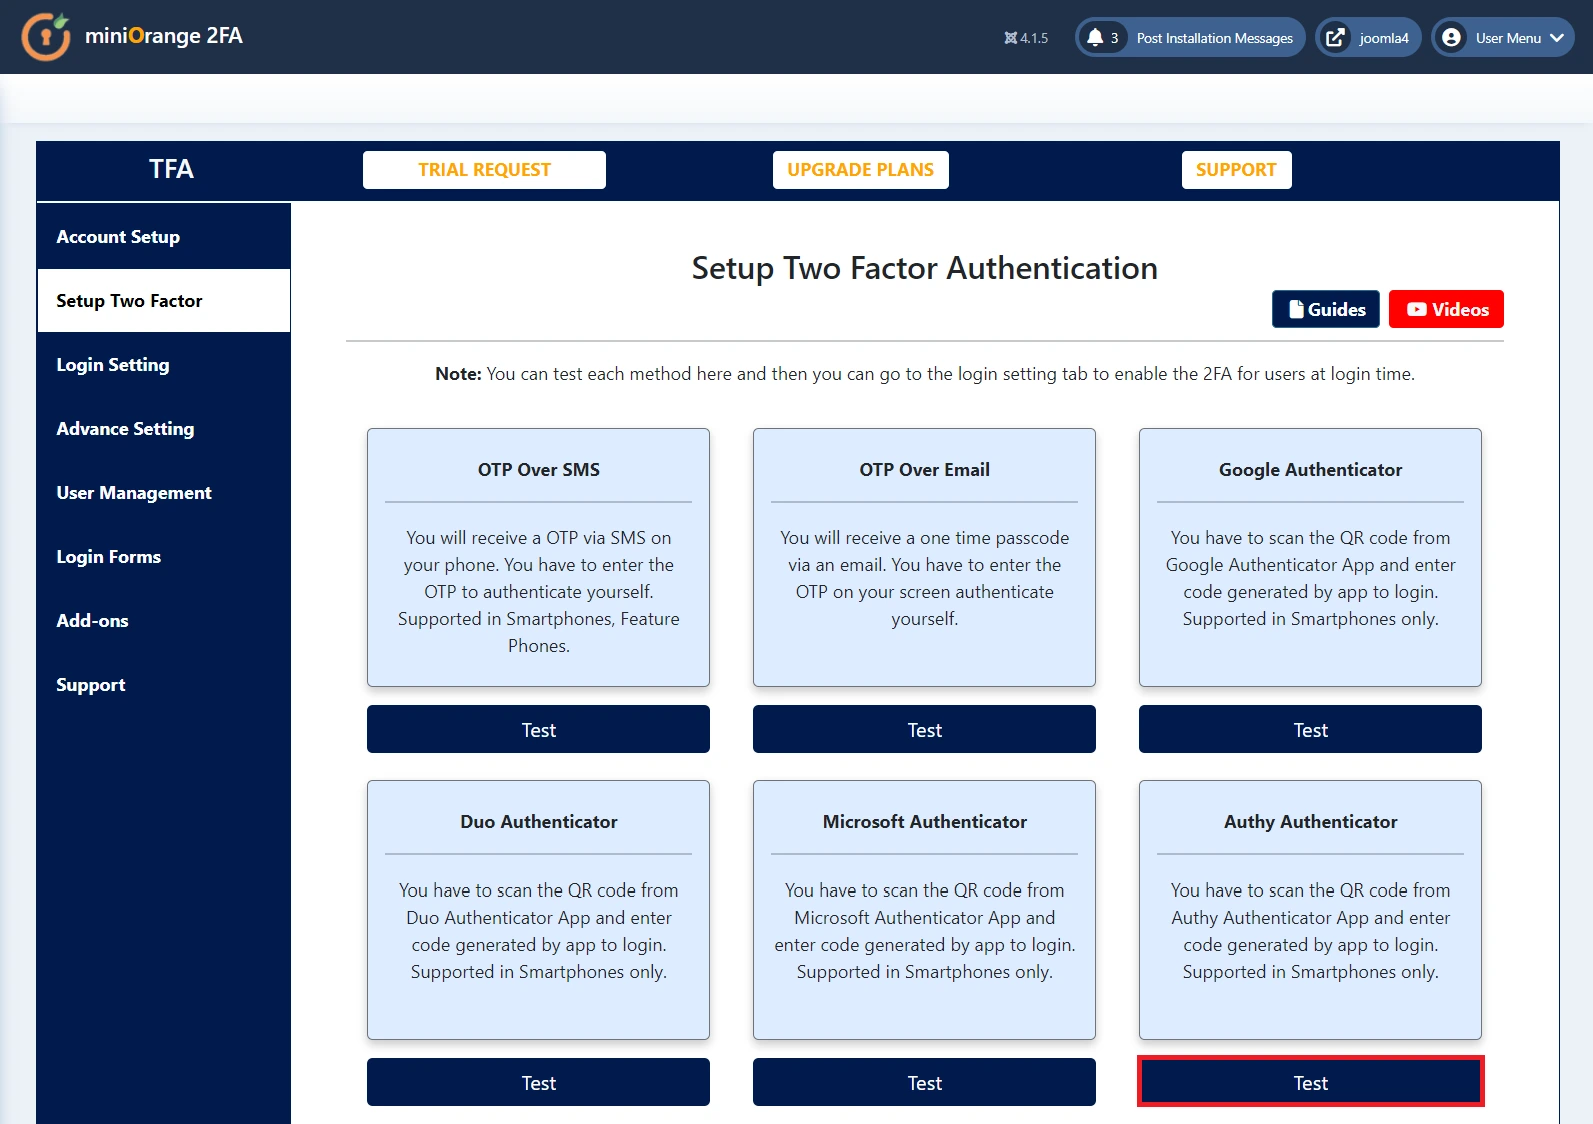Screen dimensions: 1593x1124
Task: Click the Joomla version 4.1.5 icon
Action: pyautogui.click(x=1010, y=38)
